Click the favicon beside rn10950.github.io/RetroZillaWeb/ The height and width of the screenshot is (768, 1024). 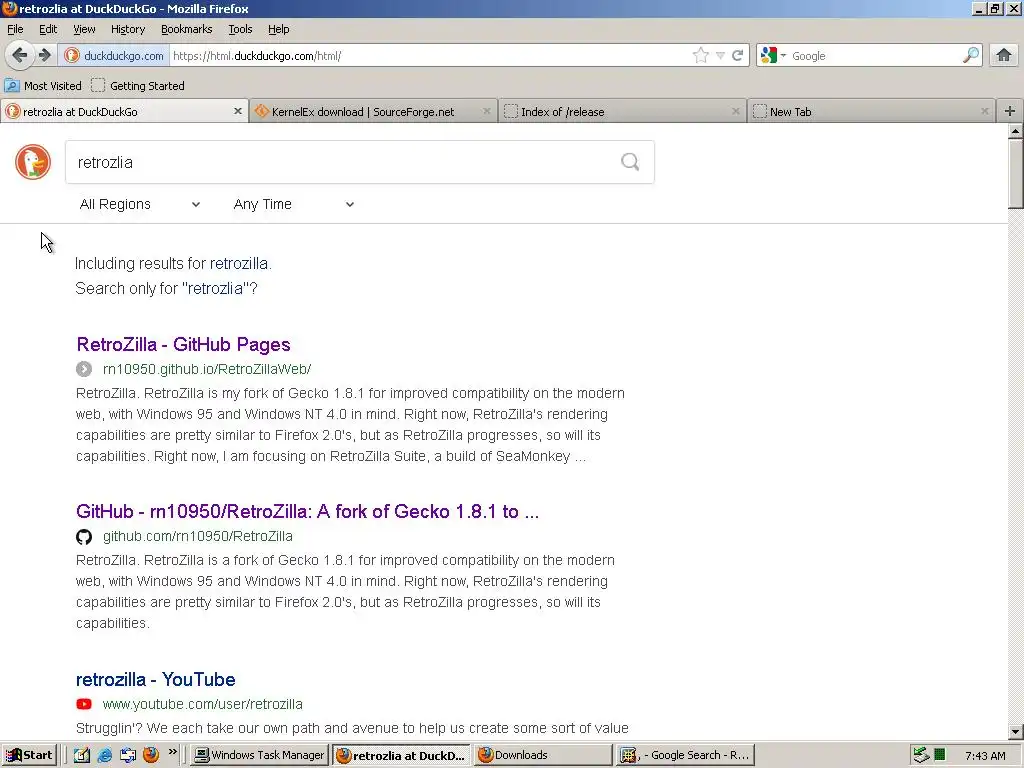[84, 369]
